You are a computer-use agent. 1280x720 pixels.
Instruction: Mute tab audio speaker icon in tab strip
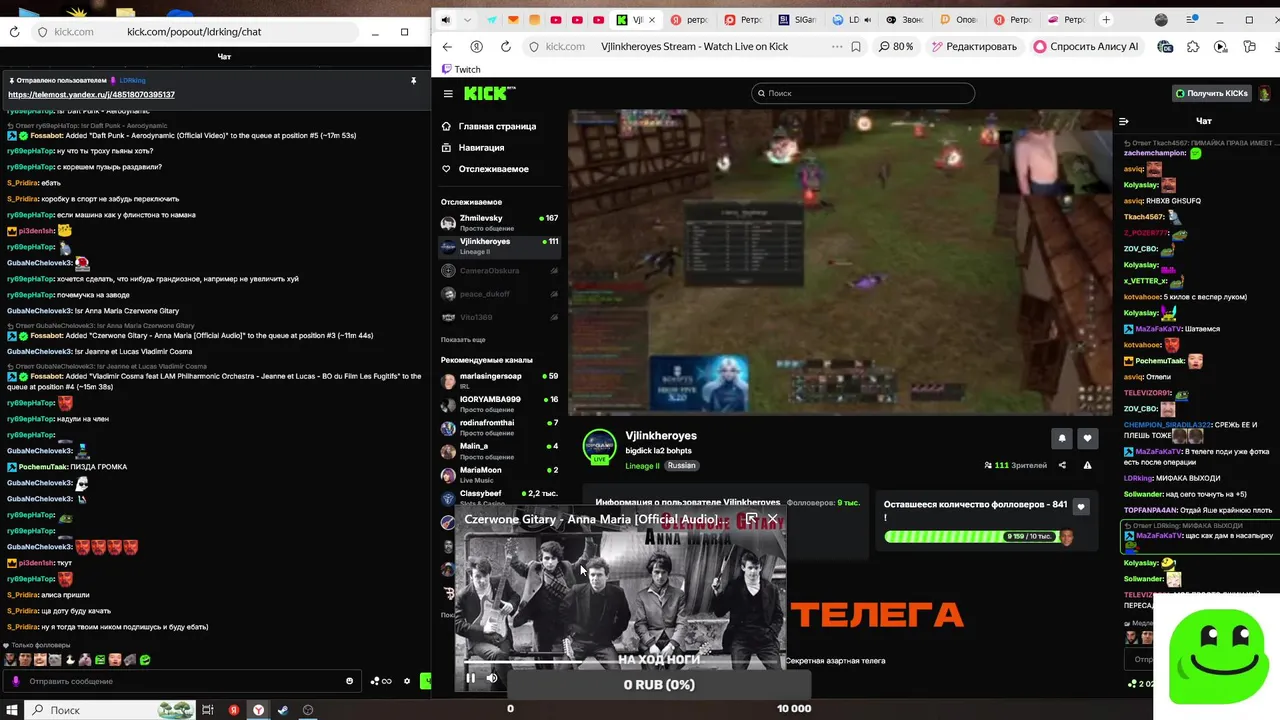[445, 20]
